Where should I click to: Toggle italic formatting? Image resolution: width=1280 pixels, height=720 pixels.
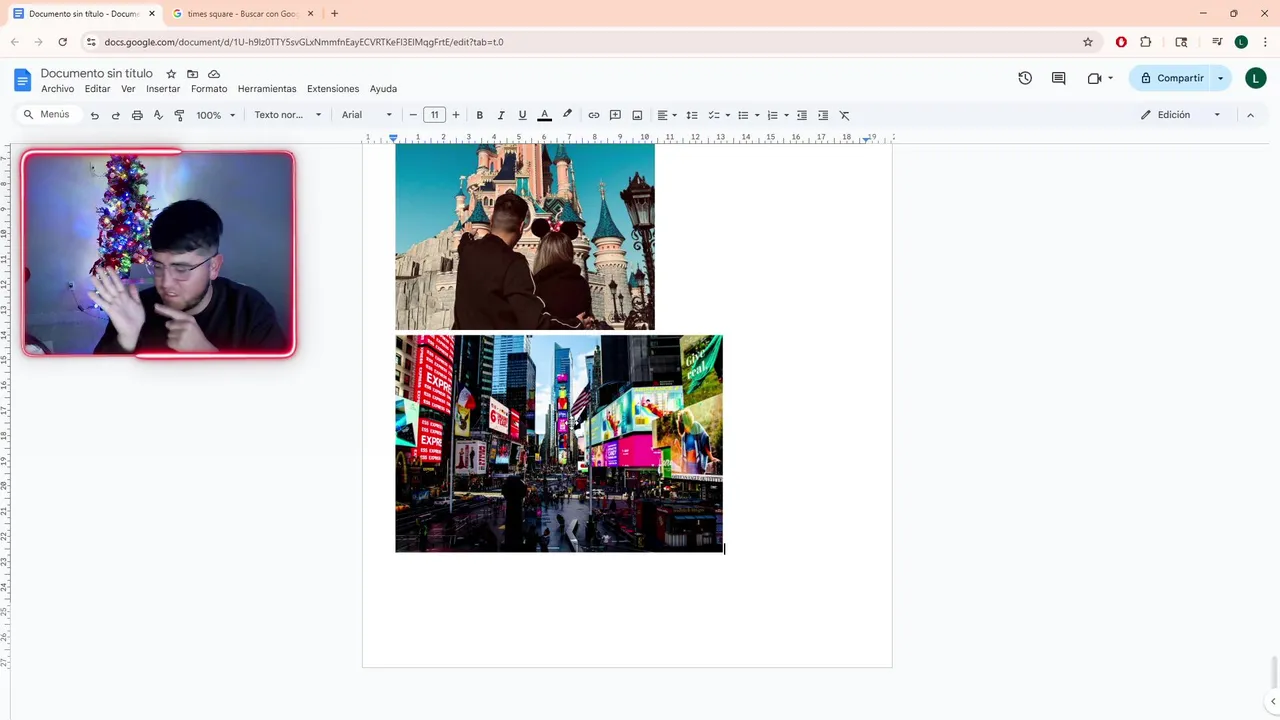(501, 115)
